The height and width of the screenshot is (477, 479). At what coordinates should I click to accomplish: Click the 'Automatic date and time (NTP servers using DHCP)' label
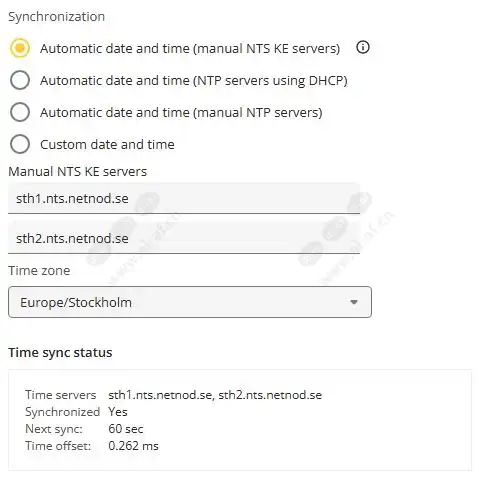[194, 81]
